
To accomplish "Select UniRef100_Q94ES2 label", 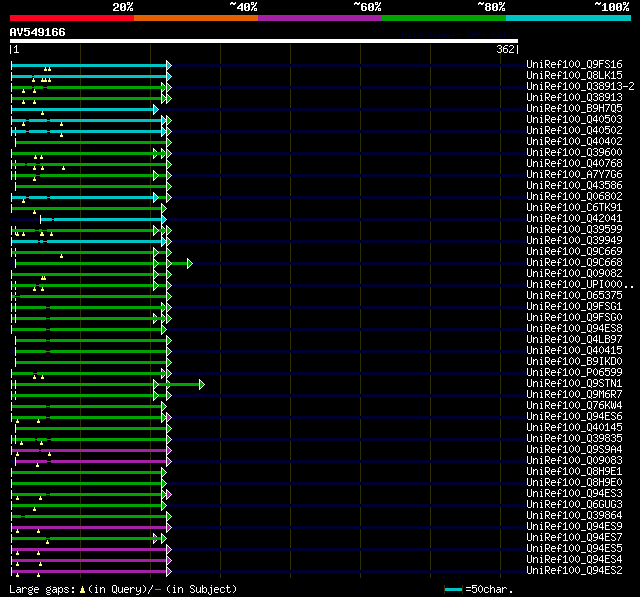I will tap(574, 571).
